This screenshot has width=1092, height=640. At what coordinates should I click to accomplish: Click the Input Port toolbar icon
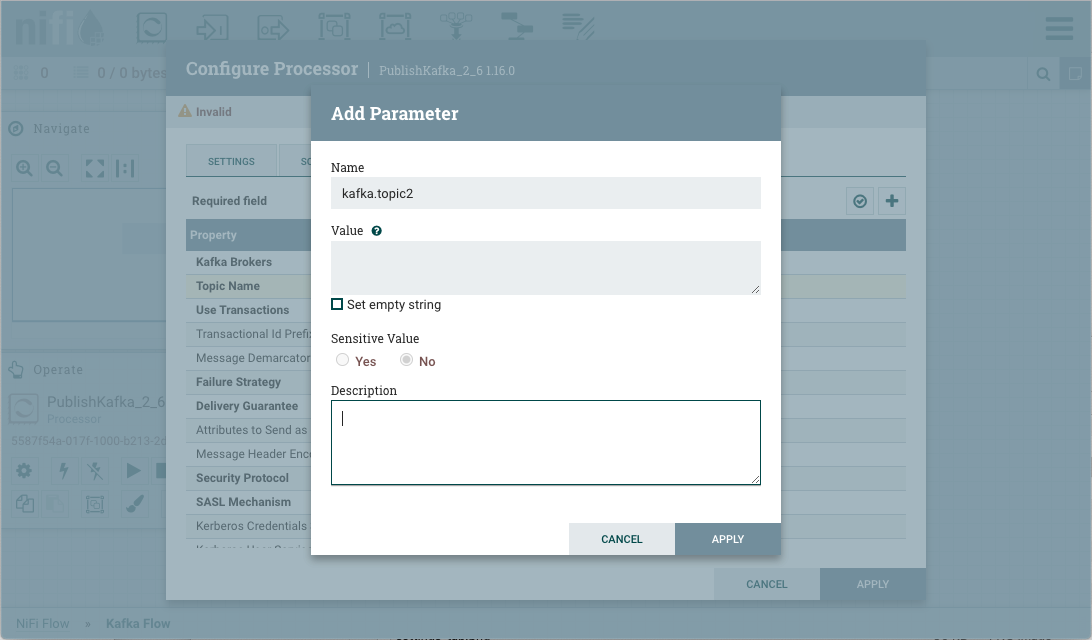click(x=212, y=28)
